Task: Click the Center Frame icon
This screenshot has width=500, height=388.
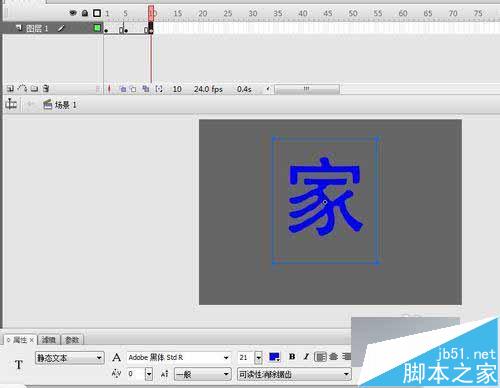Action: (x=109, y=89)
